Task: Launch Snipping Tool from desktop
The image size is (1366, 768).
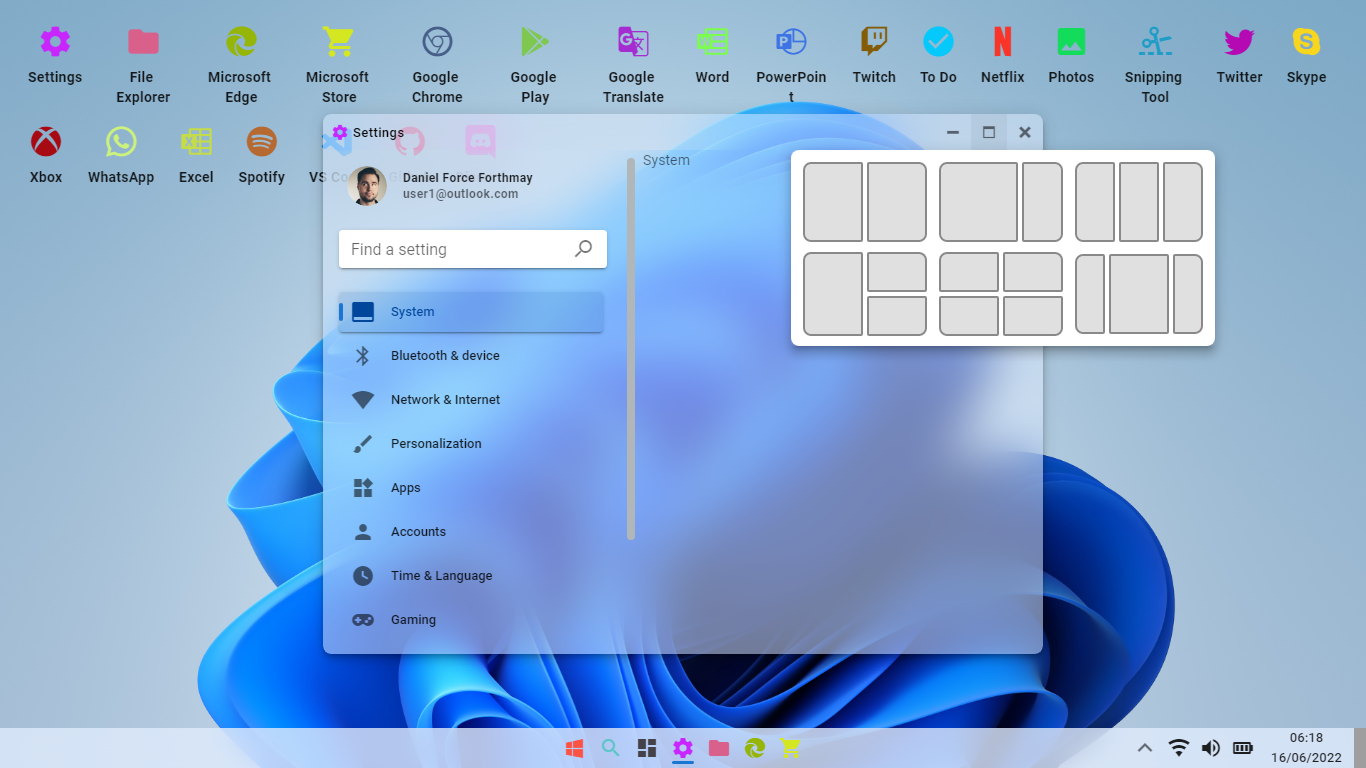Action: (1155, 66)
